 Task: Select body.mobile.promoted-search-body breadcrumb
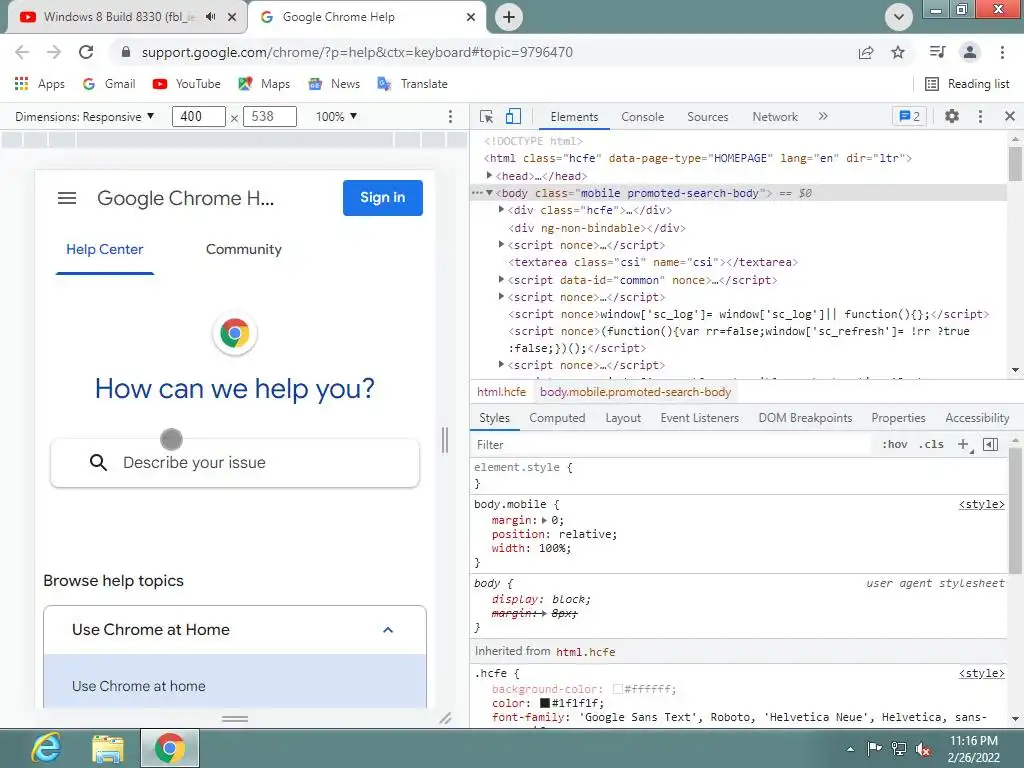(x=635, y=392)
